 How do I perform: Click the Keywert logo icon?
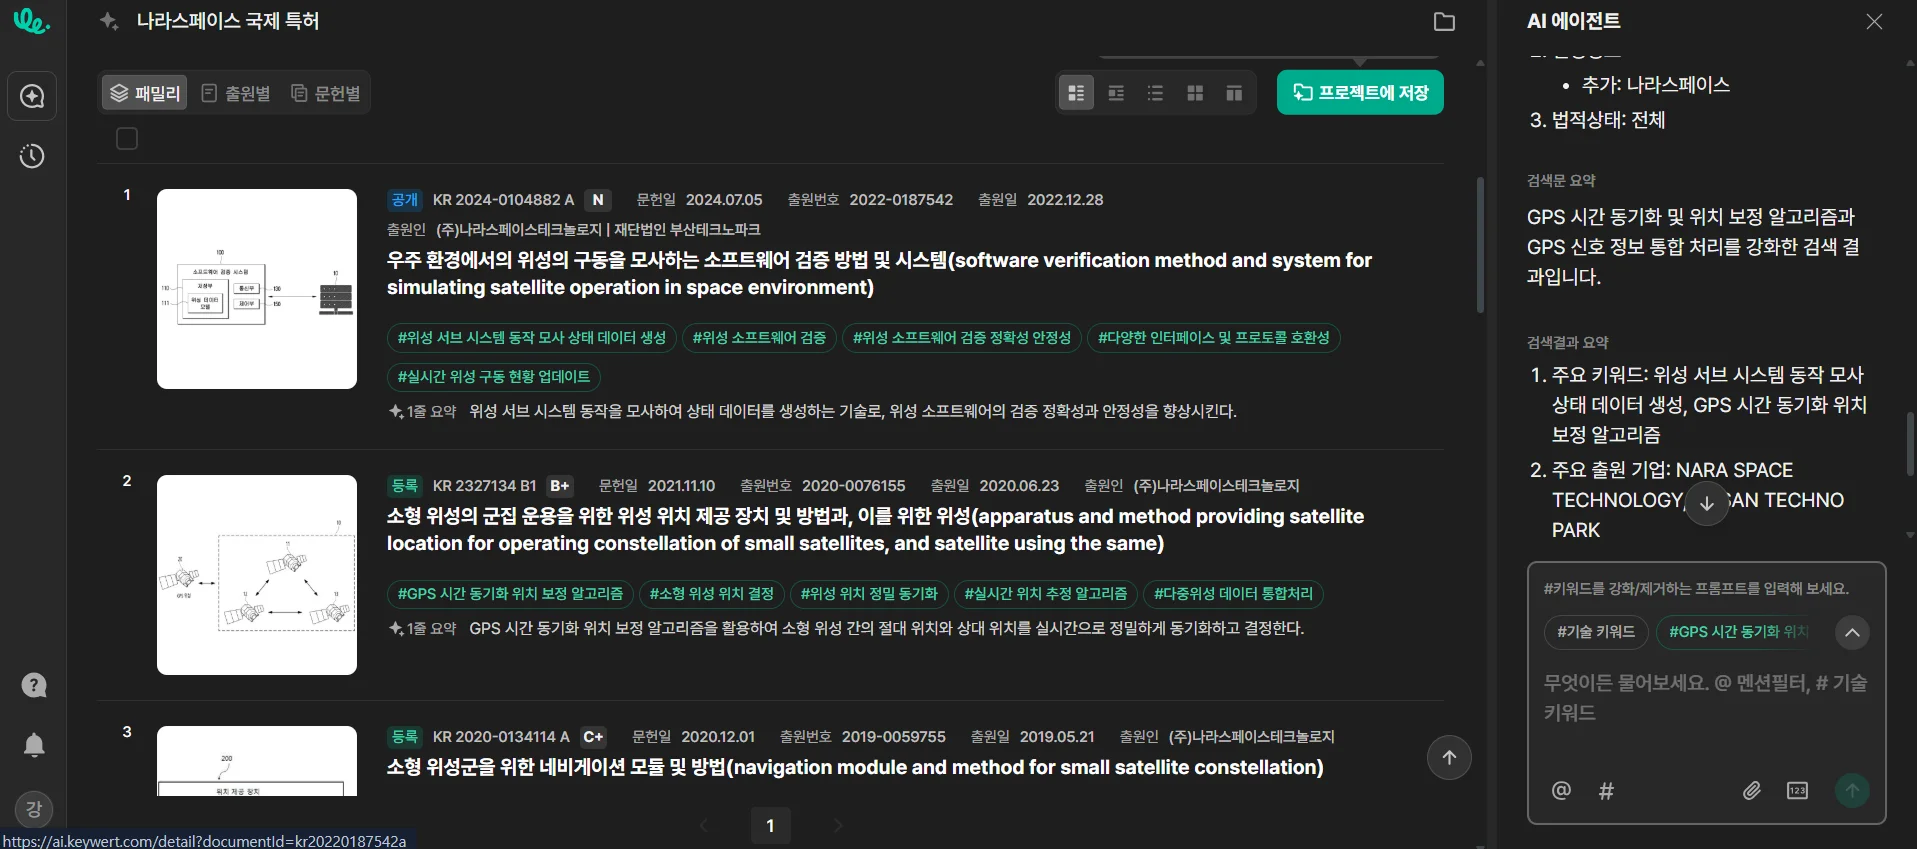coord(32,21)
